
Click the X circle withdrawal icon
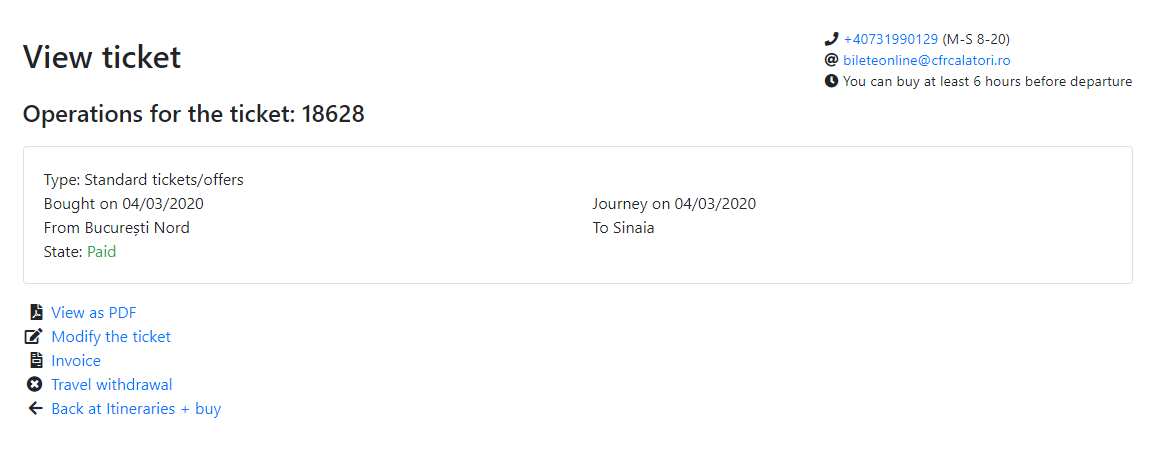pyautogui.click(x=35, y=385)
